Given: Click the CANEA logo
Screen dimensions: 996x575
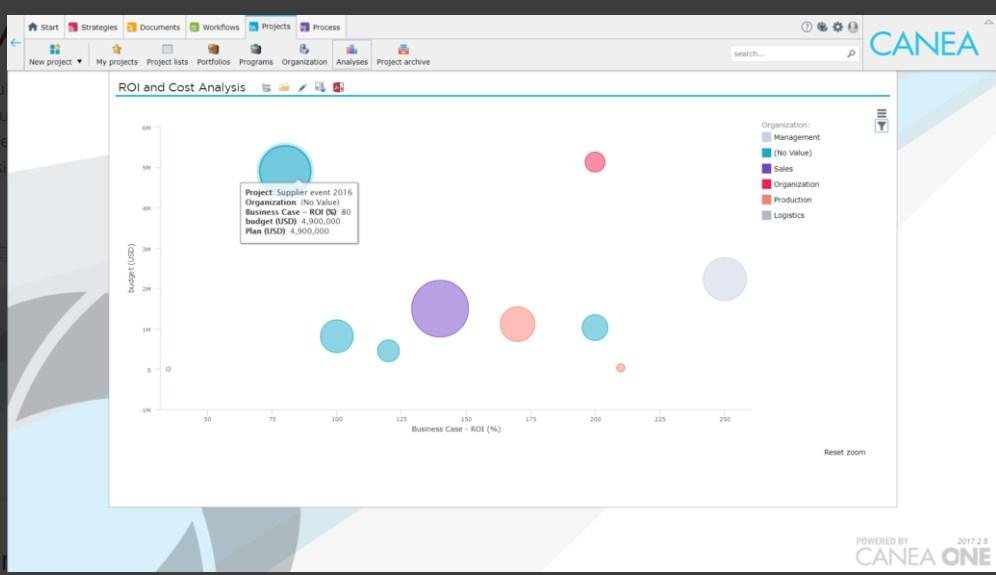Looking at the screenshot, I should click(x=924, y=44).
